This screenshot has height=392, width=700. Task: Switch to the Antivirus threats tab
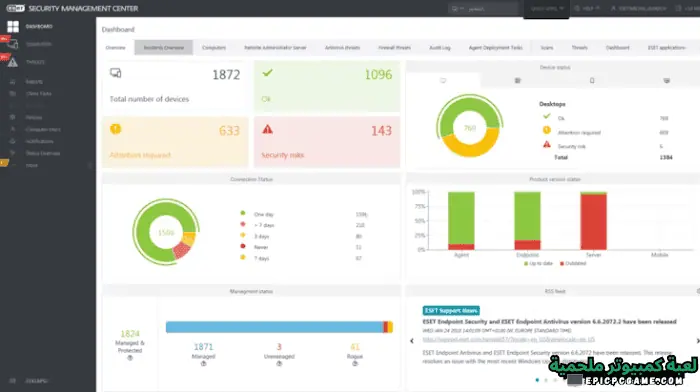342,47
